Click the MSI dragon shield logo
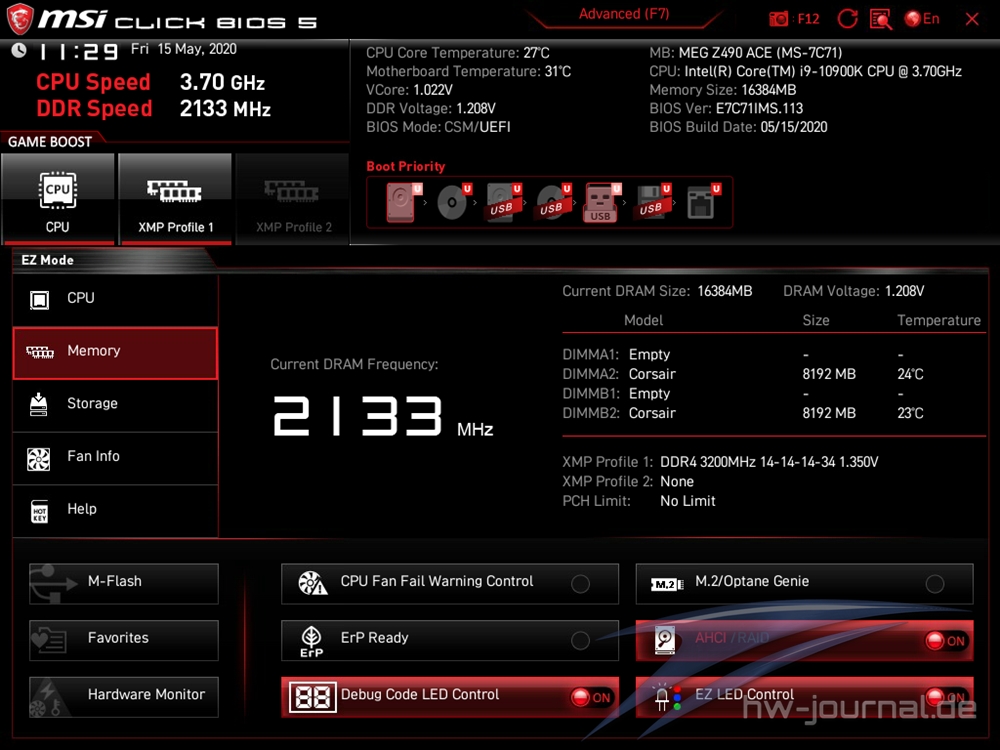This screenshot has width=1000, height=750. tap(19, 19)
